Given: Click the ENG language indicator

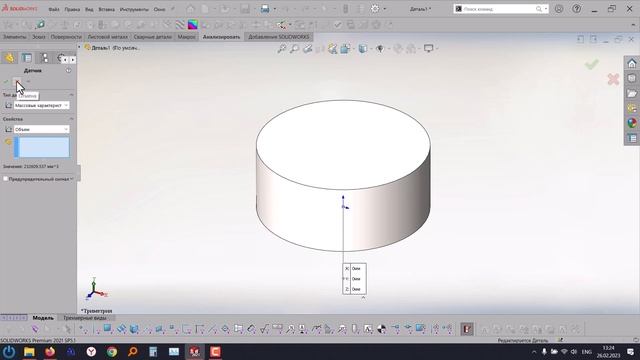Looking at the screenshot, I should point(587,351).
